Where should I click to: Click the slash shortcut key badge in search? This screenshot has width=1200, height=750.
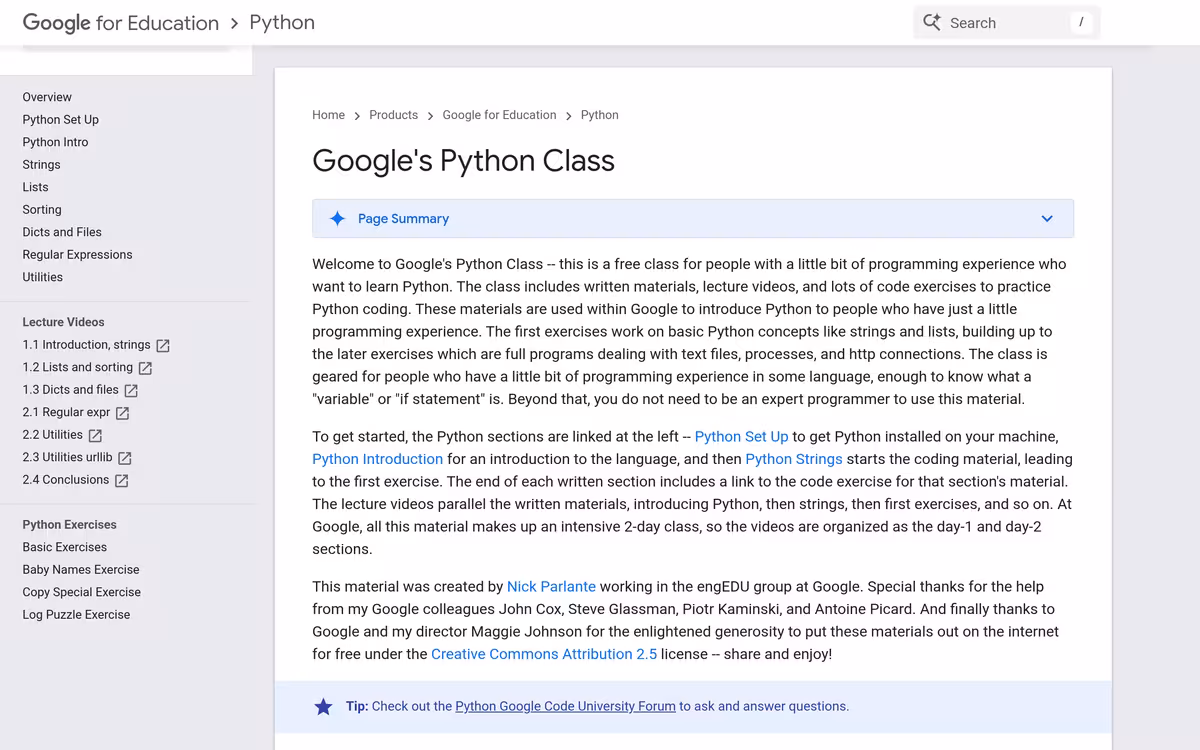click(1081, 22)
